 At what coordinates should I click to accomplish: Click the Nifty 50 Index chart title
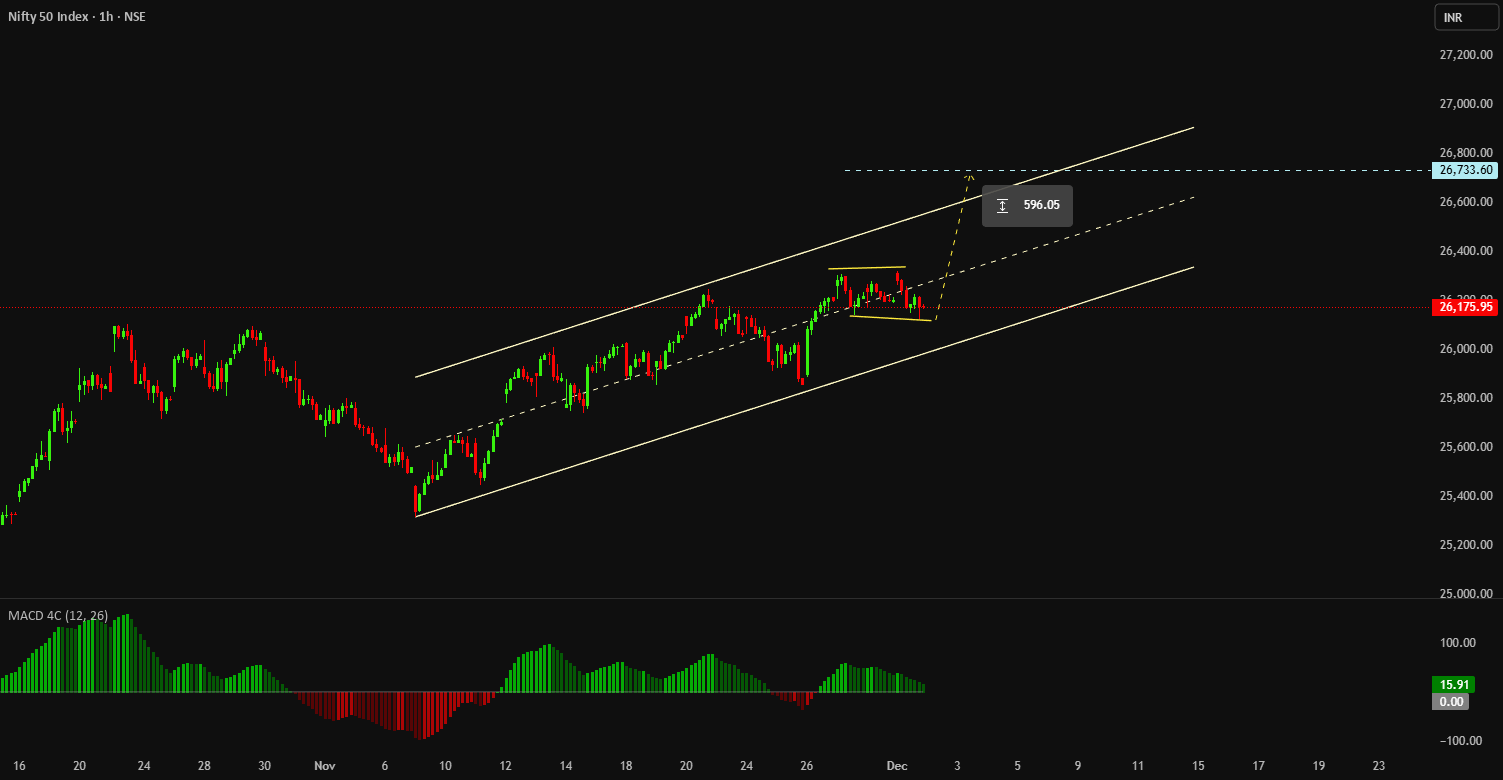(77, 16)
